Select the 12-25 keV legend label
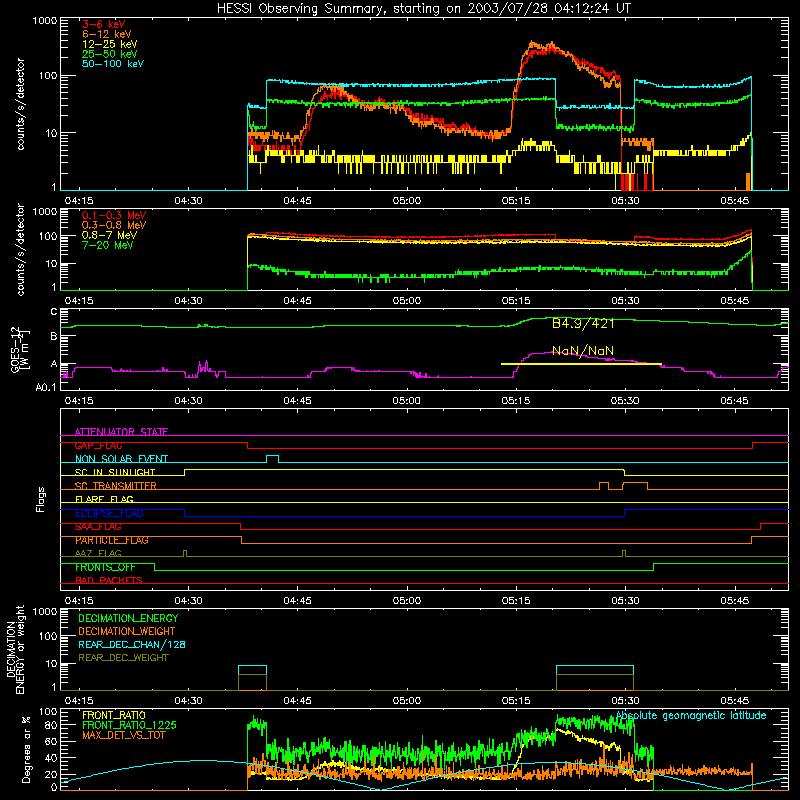800x800 pixels. coord(110,44)
